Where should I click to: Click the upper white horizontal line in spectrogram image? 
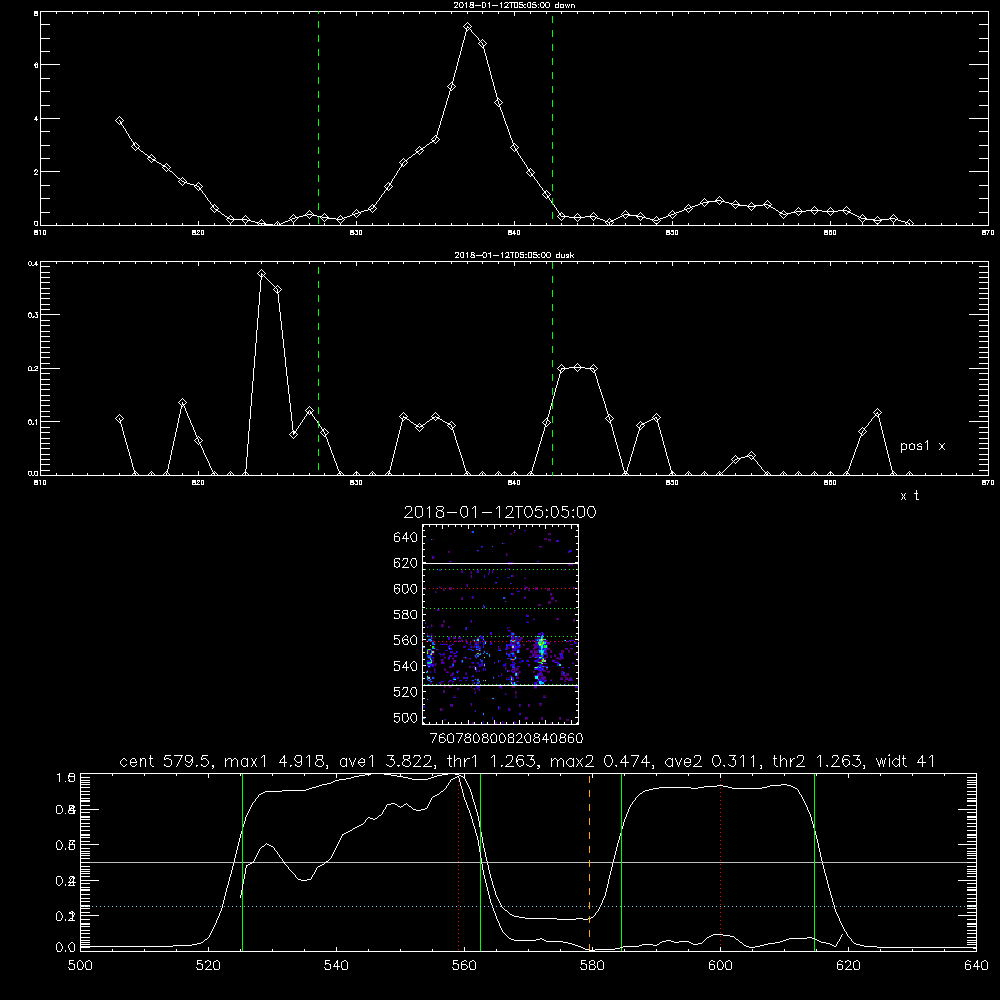[500, 563]
